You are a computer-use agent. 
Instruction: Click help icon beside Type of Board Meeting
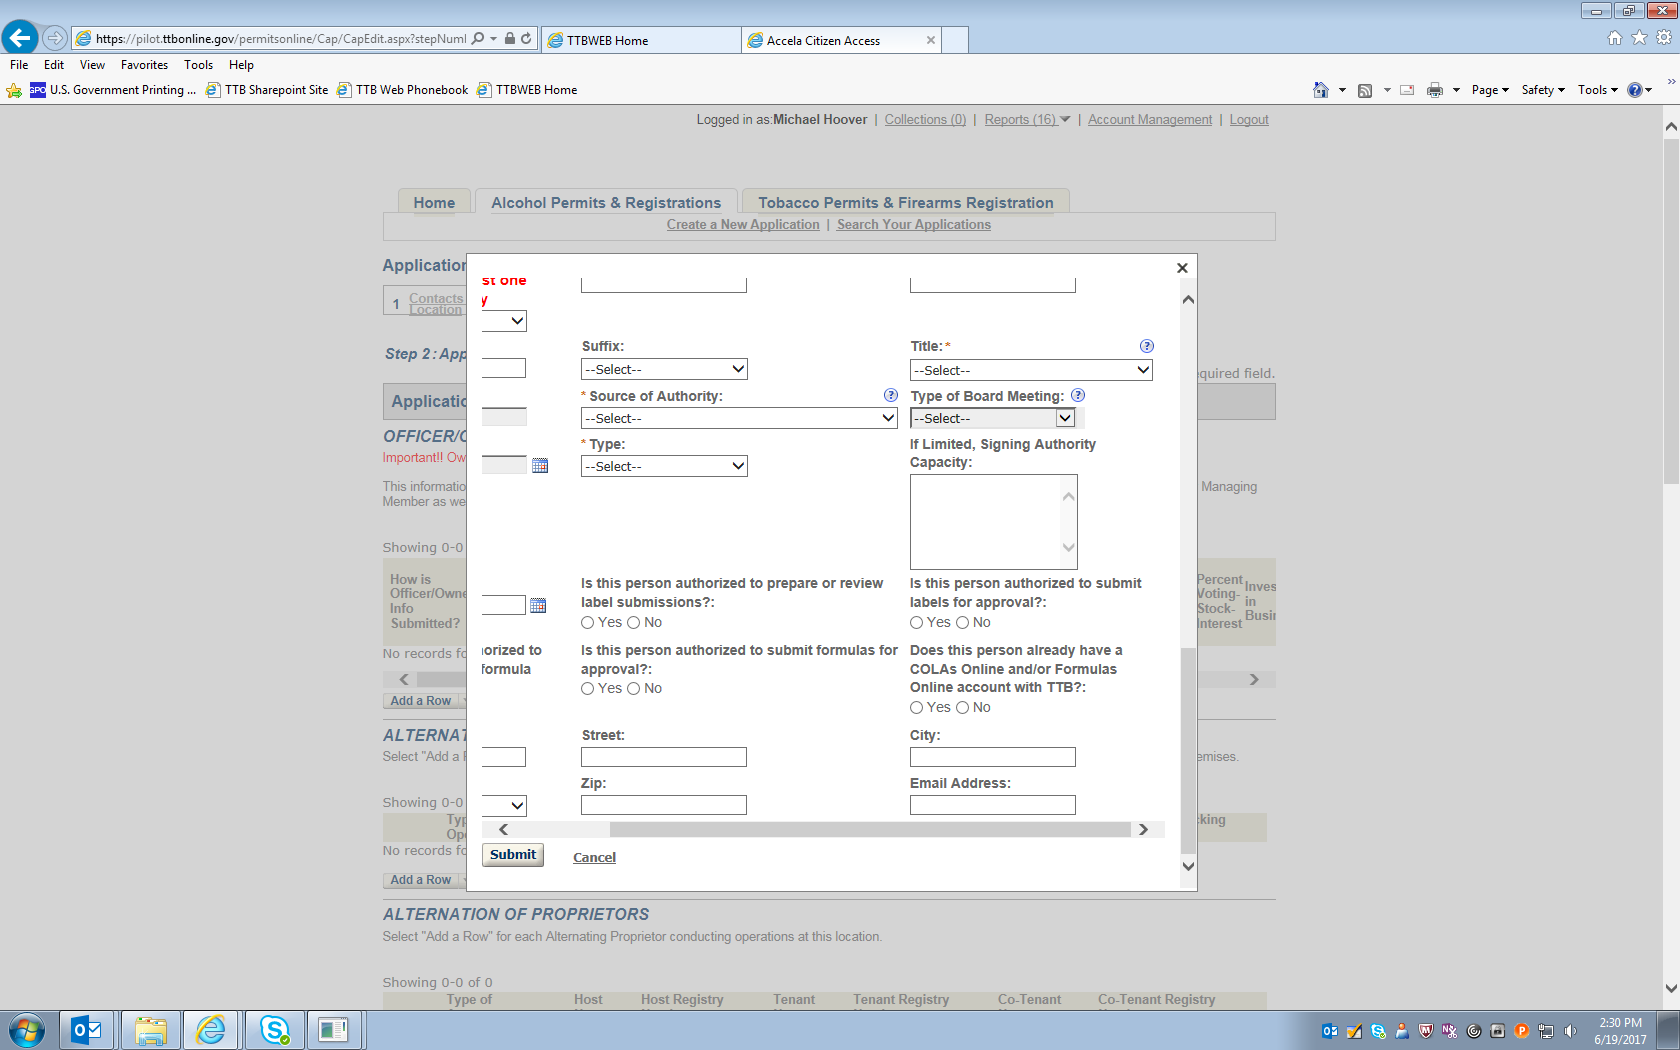point(1077,395)
